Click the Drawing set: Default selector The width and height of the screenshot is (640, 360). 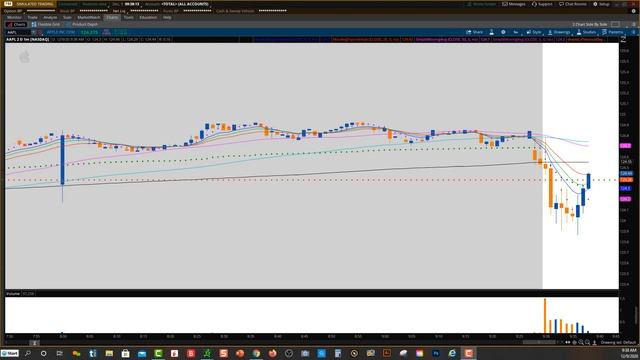(x=618, y=342)
